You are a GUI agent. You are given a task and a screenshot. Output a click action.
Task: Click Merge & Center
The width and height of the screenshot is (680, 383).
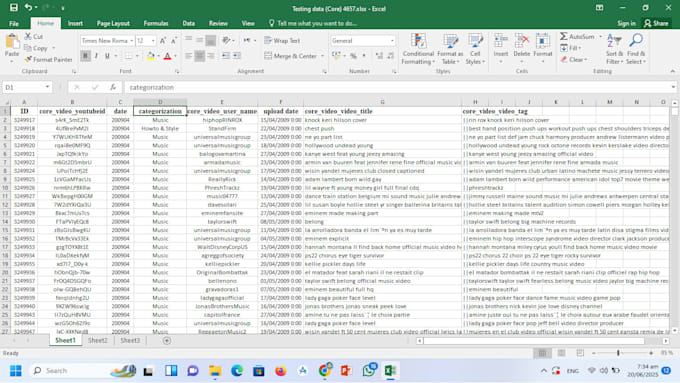coord(291,56)
